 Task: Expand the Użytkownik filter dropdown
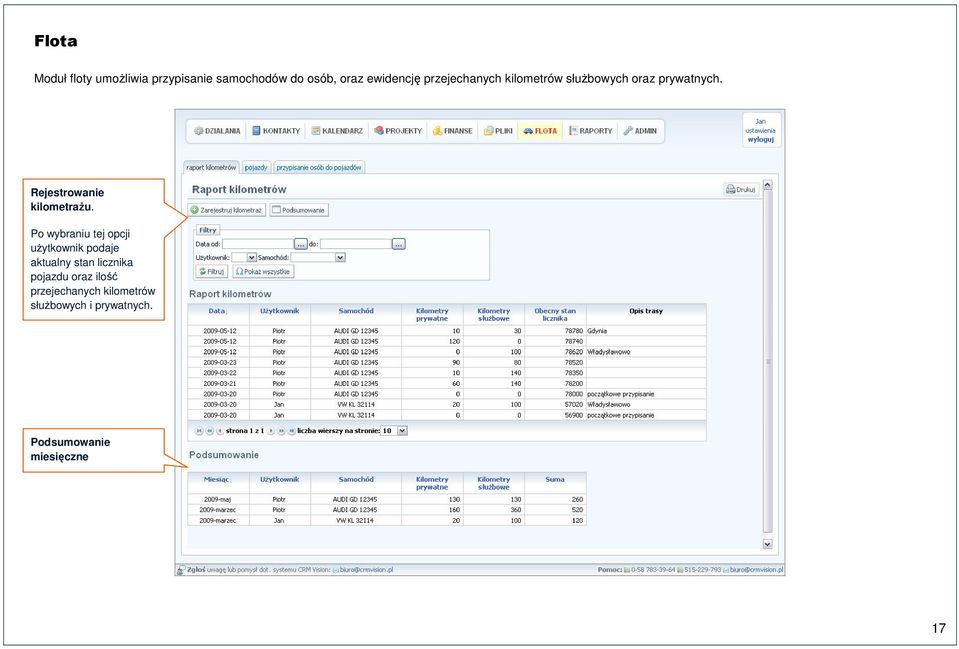(x=251, y=258)
